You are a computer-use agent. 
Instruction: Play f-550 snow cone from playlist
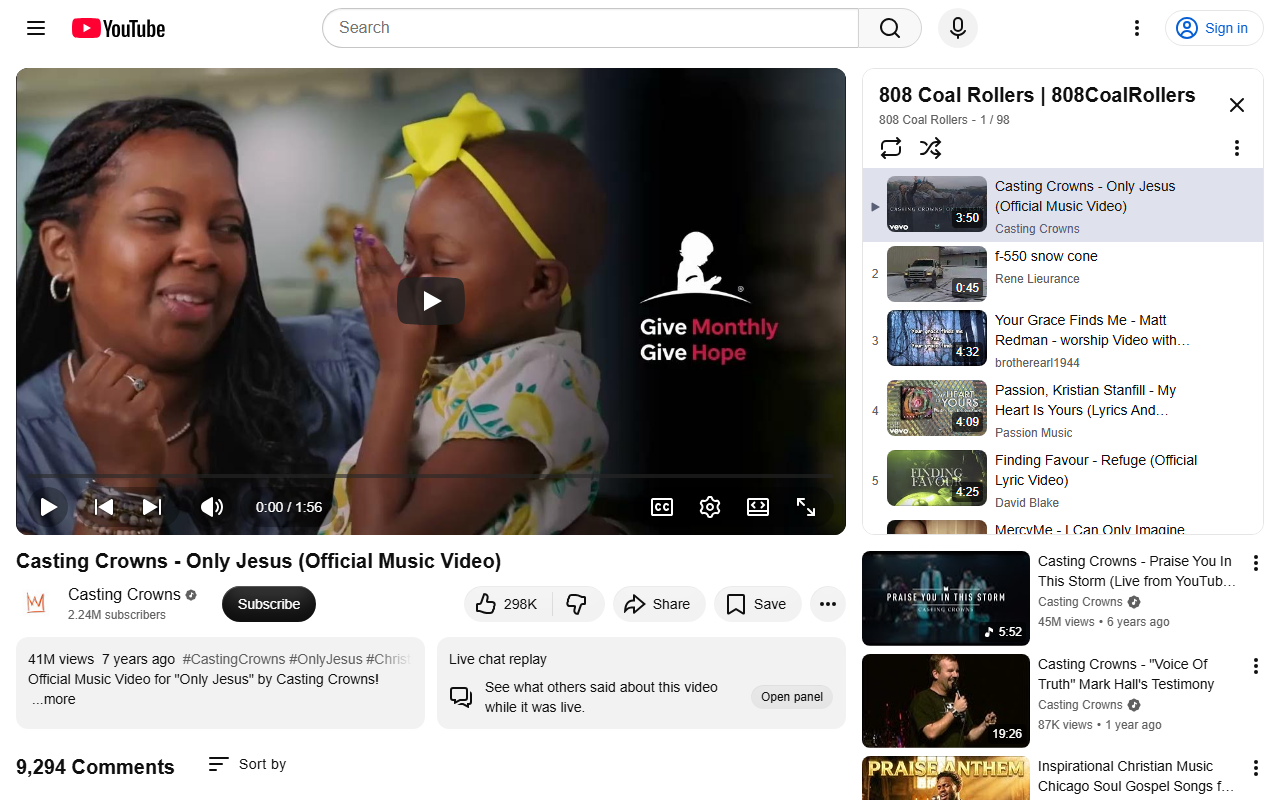pyautogui.click(x=1063, y=274)
